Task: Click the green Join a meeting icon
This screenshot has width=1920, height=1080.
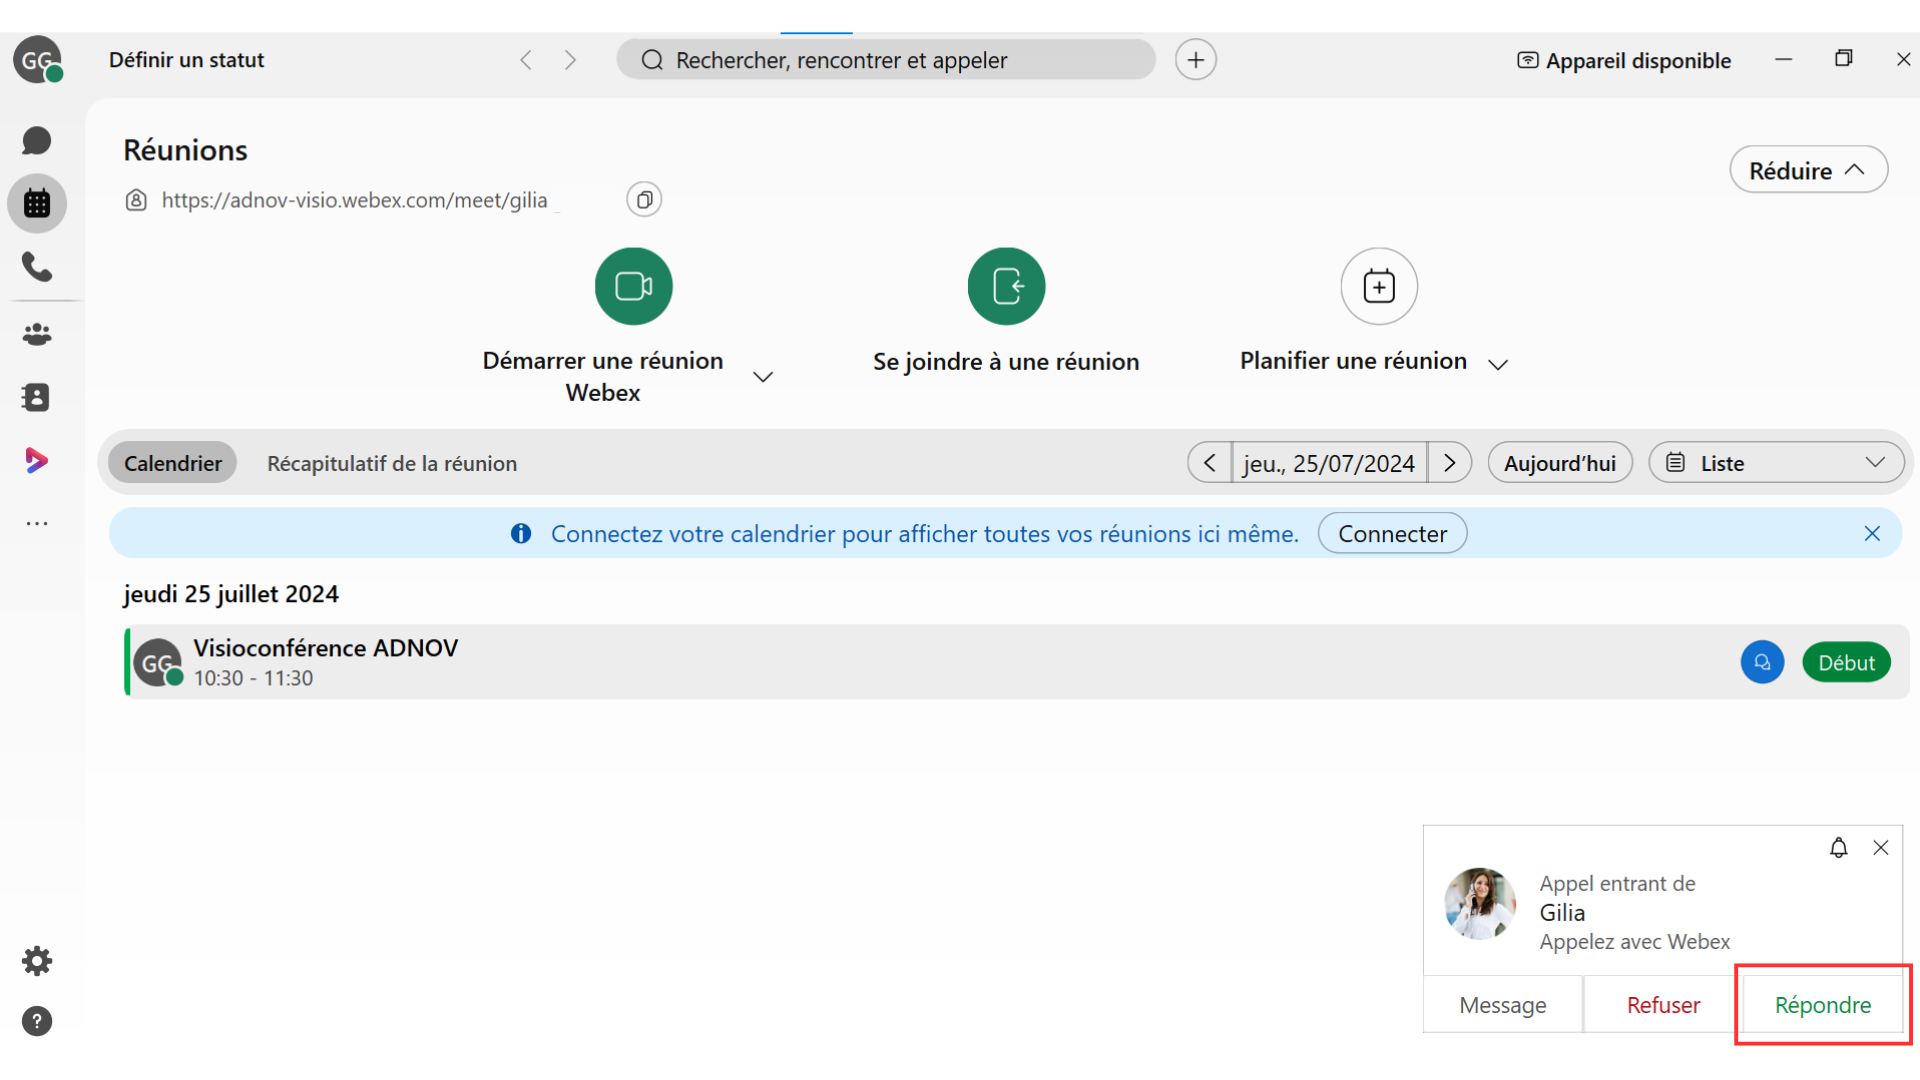Action: point(1007,286)
